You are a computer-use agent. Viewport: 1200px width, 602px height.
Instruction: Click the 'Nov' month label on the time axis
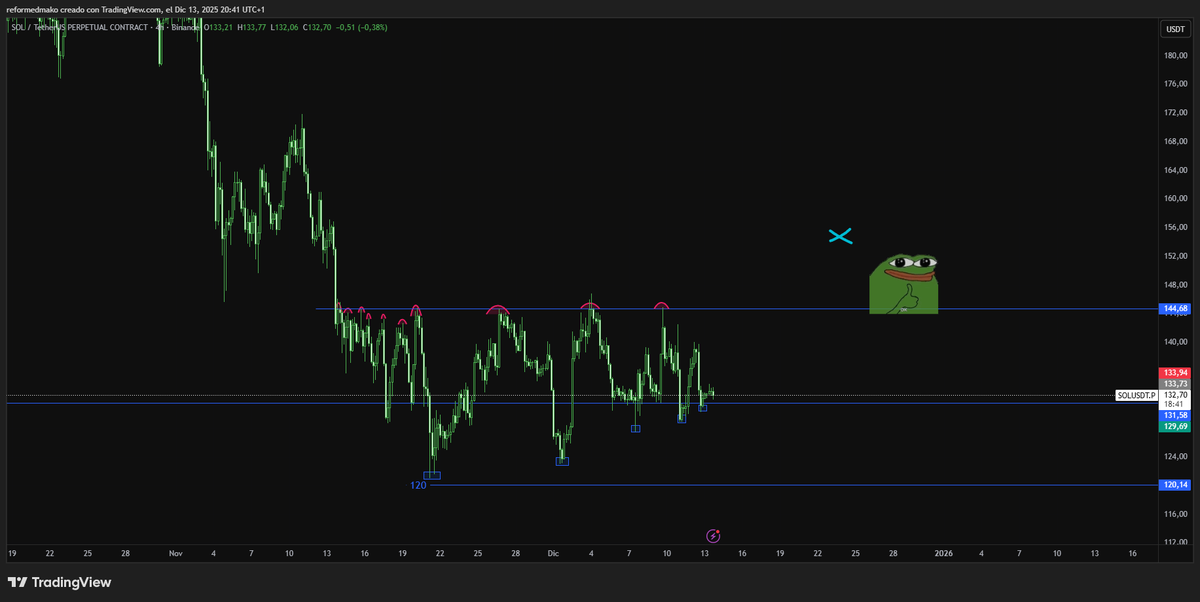176,552
